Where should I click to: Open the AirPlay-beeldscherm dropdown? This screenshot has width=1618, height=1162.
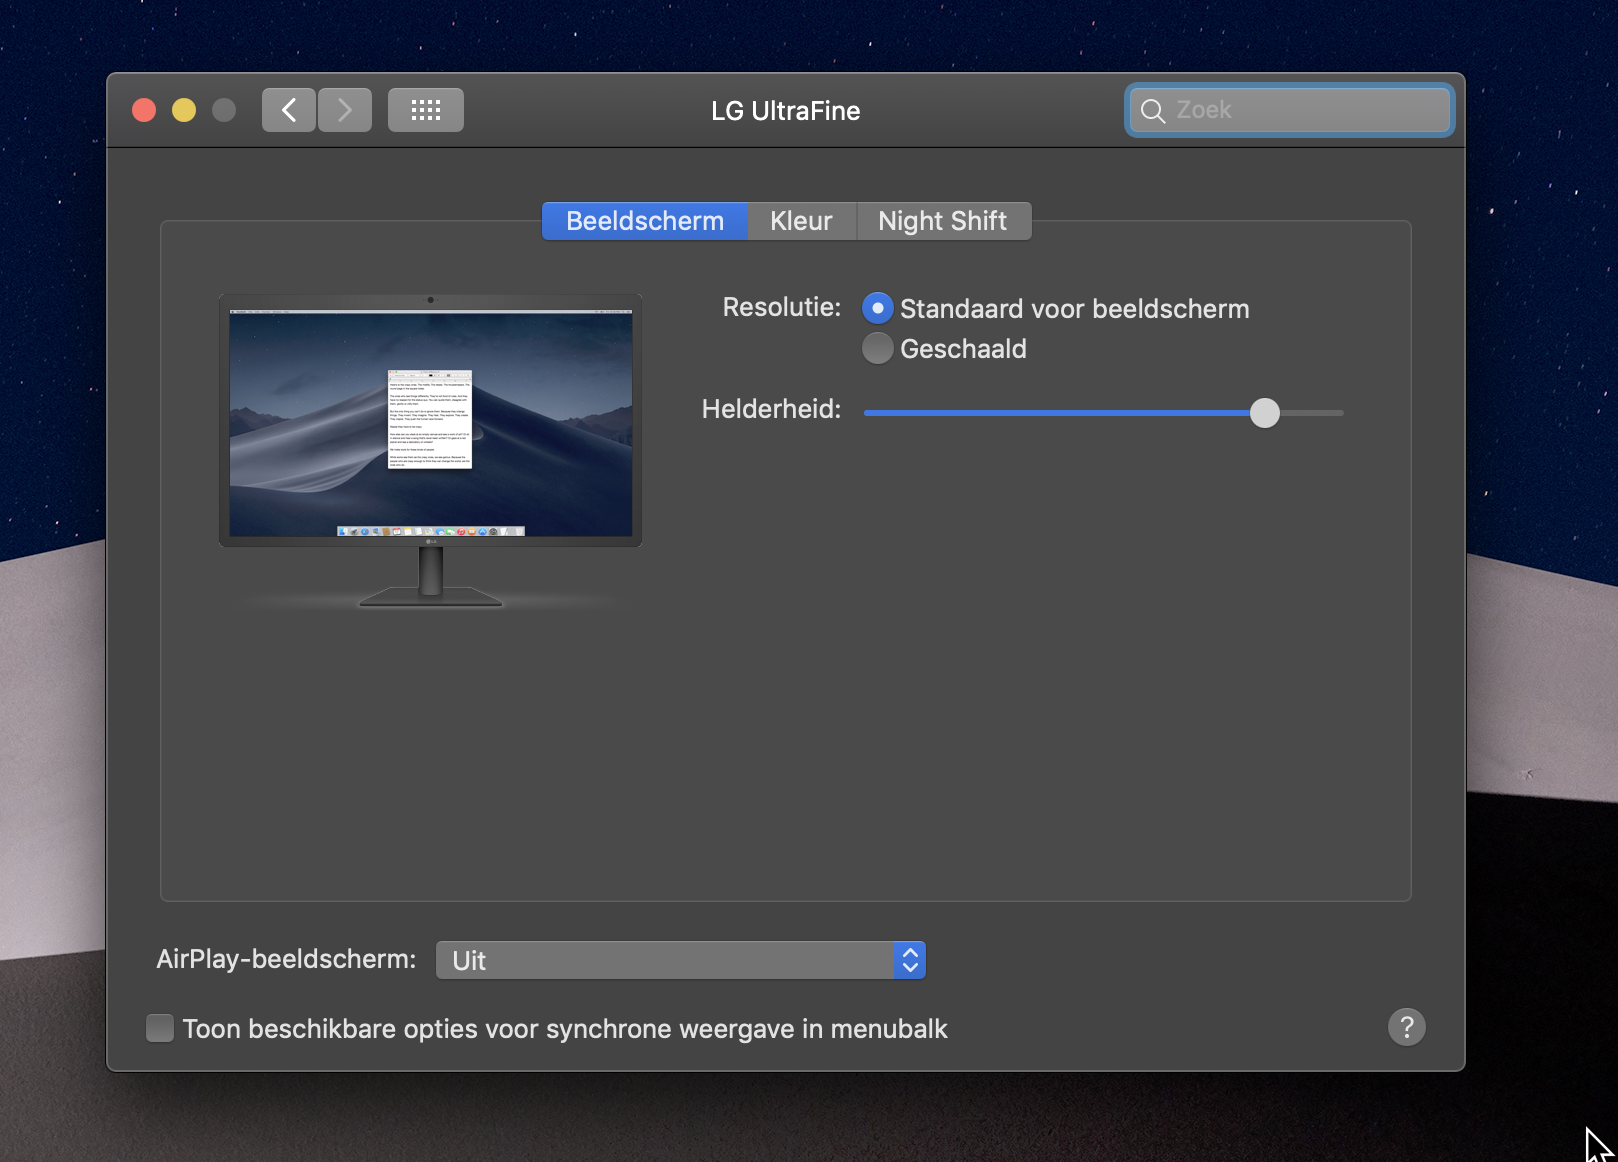[x=681, y=960]
